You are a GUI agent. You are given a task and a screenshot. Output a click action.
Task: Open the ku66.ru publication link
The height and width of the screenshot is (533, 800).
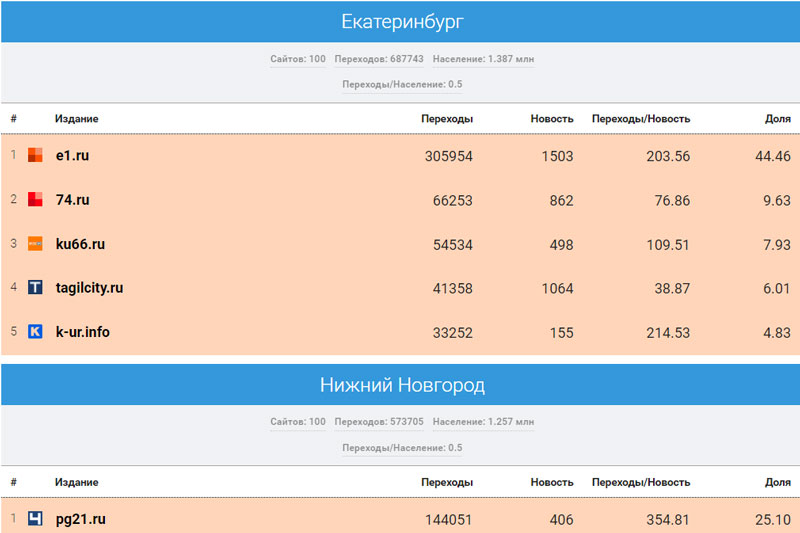80,244
